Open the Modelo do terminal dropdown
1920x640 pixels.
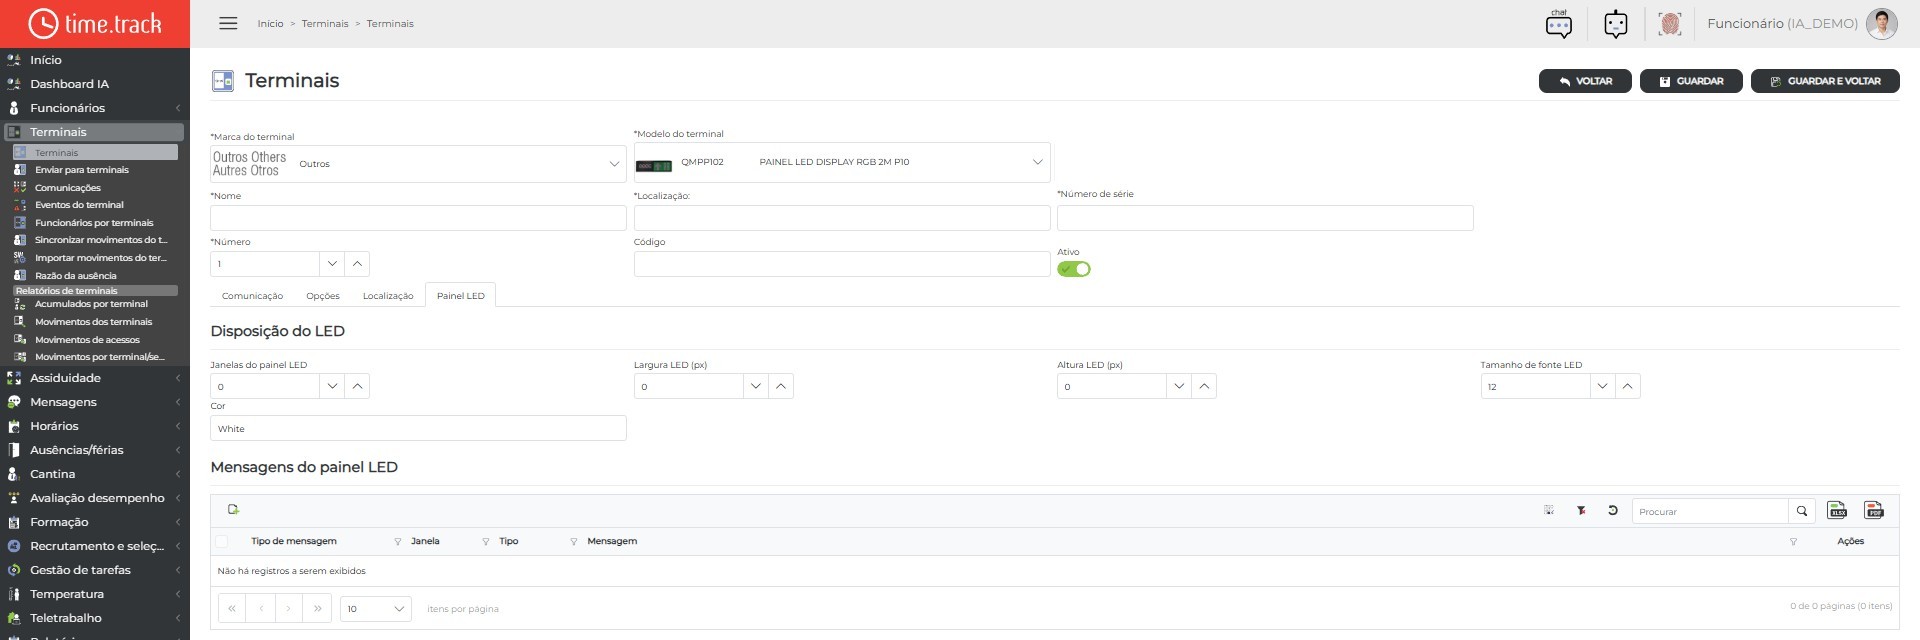(842, 162)
